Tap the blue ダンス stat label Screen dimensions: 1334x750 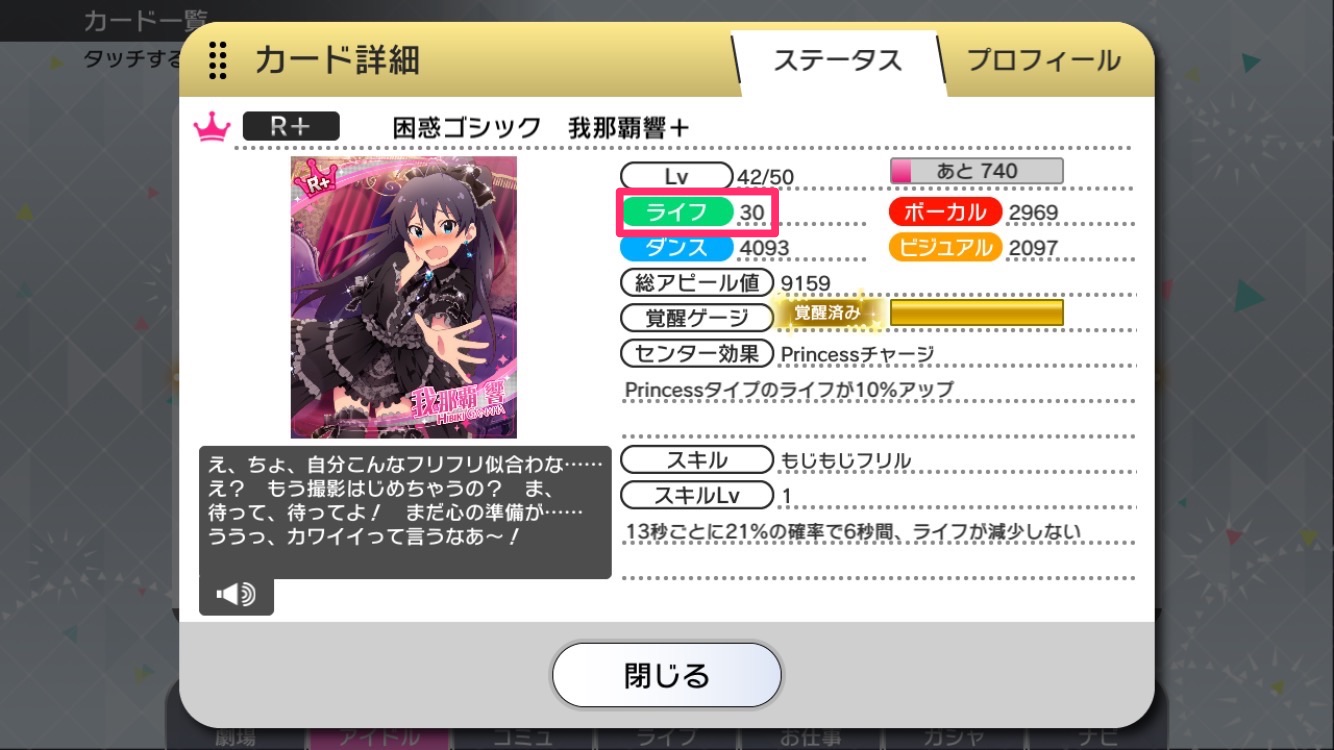click(x=677, y=247)
